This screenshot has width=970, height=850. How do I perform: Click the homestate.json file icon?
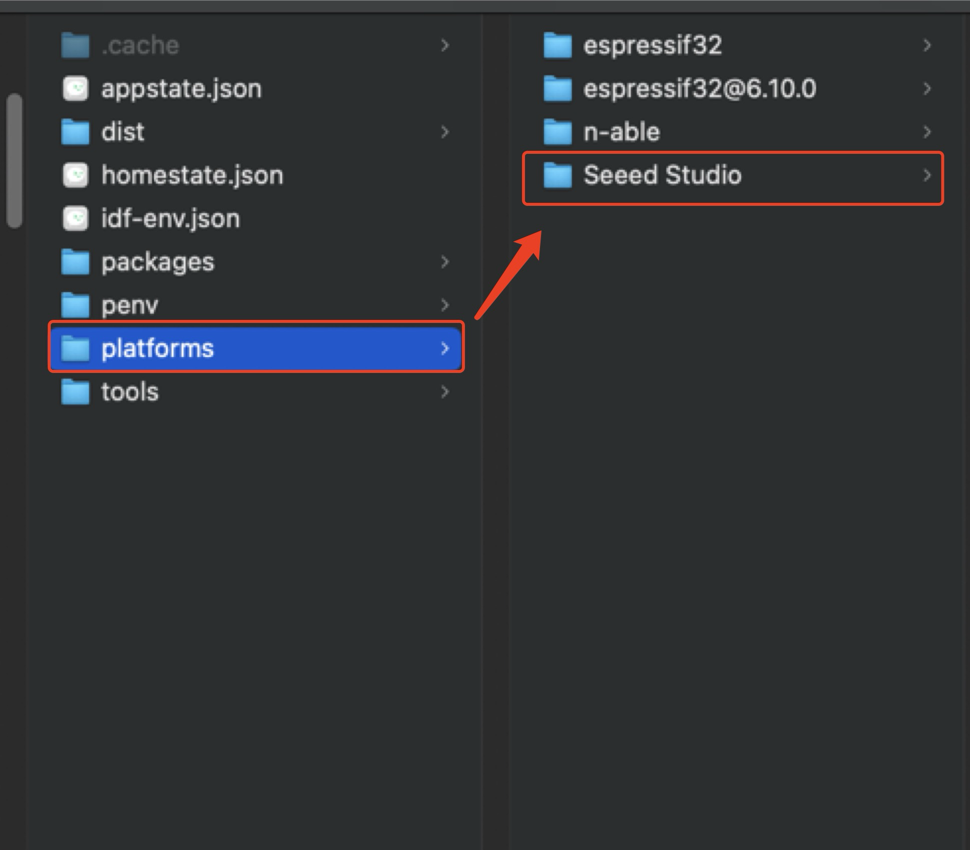(x=75, y=175)
